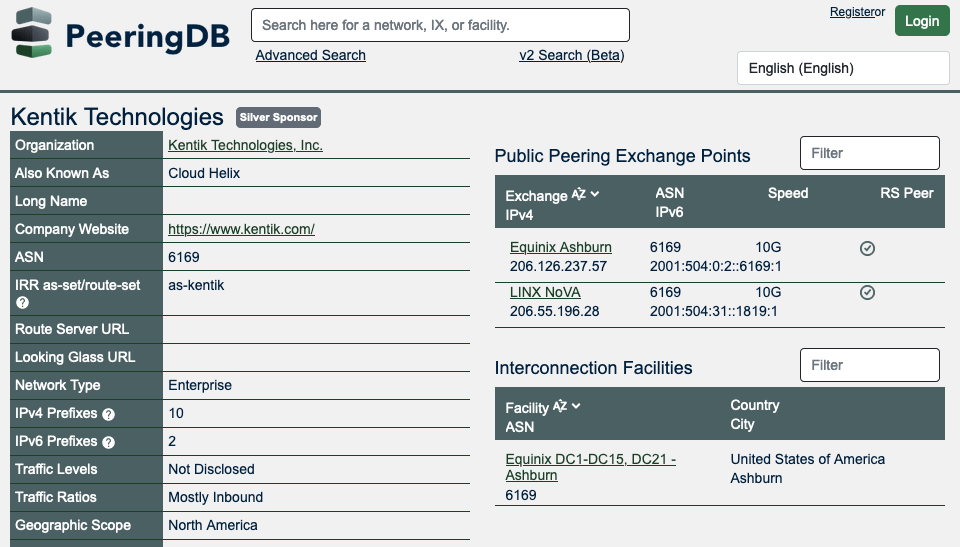Click the as-kentik IRR value
960x547 pixels.
(196, 285)
